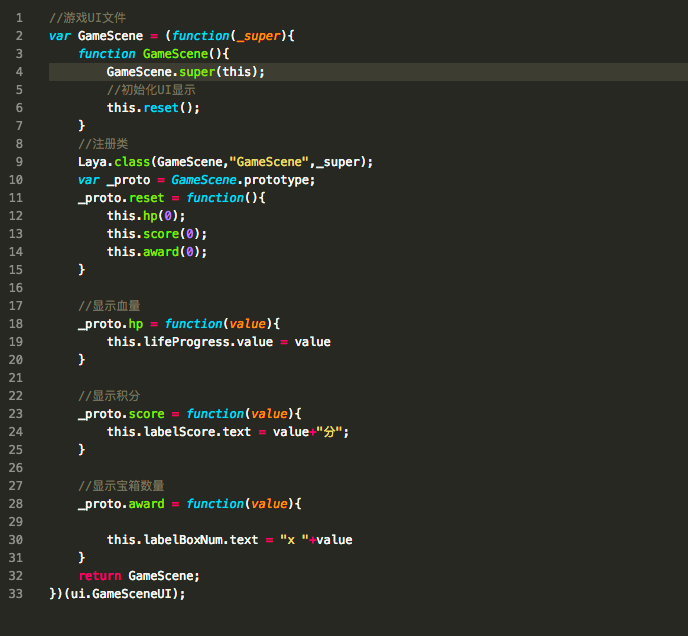Click the this.reset() call on line 6
688x636 pixels.
click(x=153, y=108)
